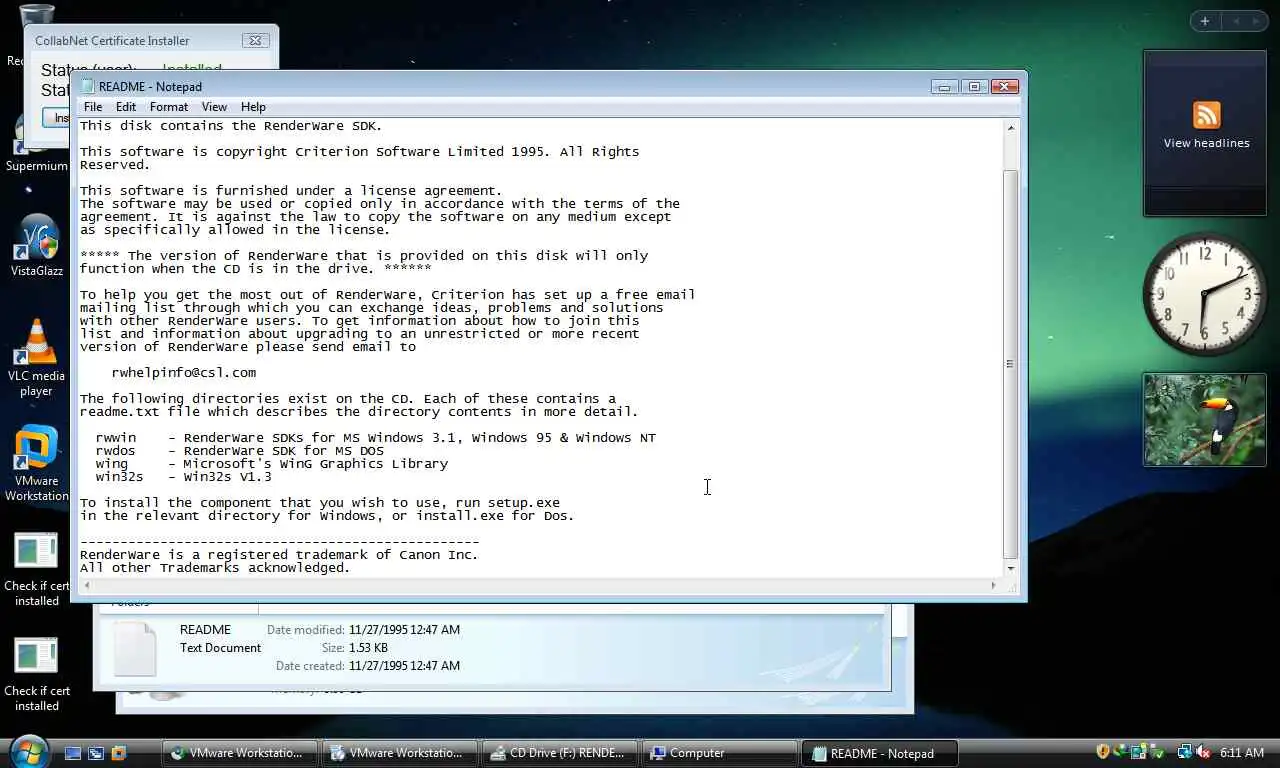Click the VMware windows tray icon

click(x=1139, y=752)
